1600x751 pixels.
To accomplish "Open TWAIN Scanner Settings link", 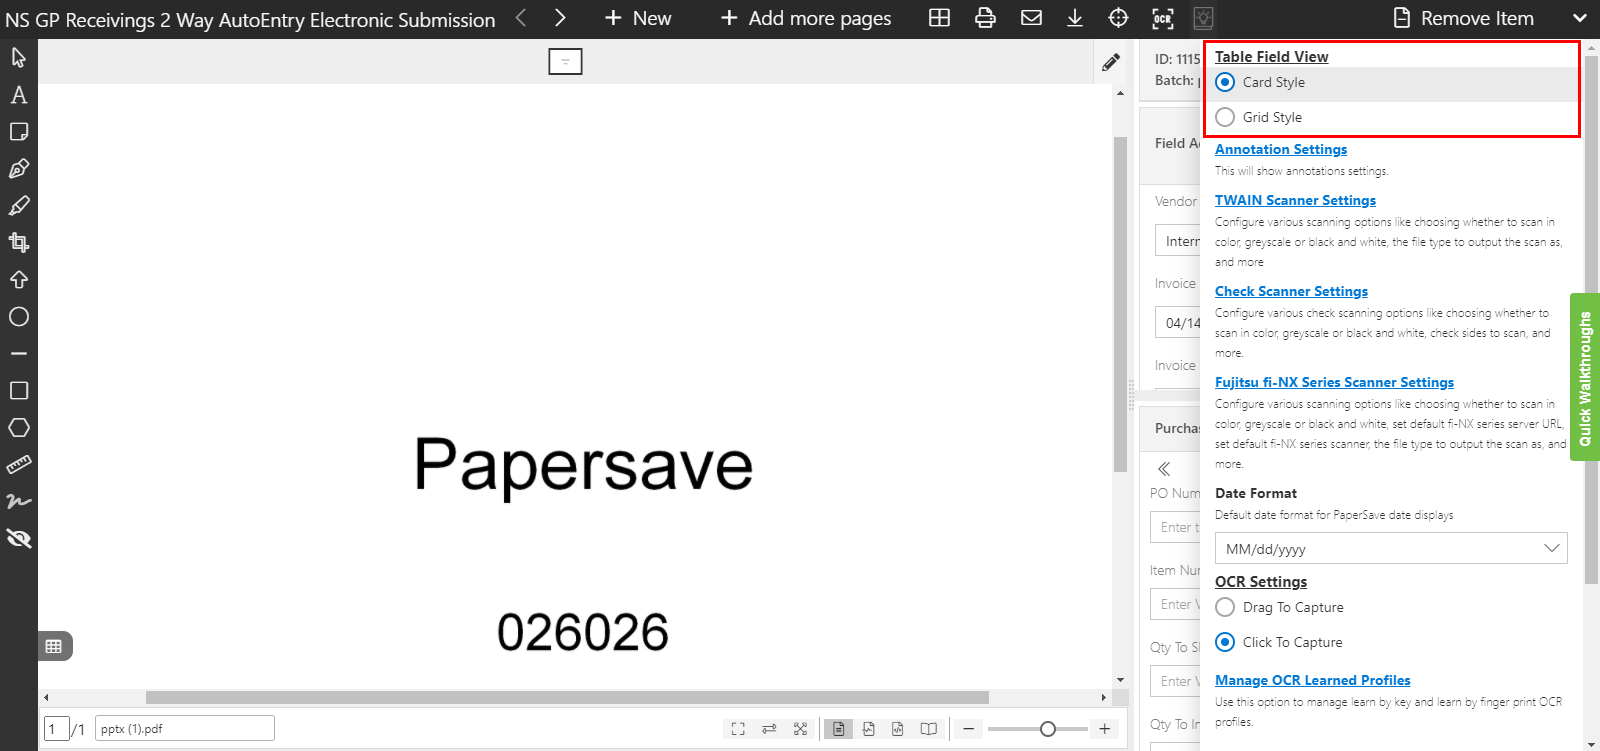I will (1295, 200).
